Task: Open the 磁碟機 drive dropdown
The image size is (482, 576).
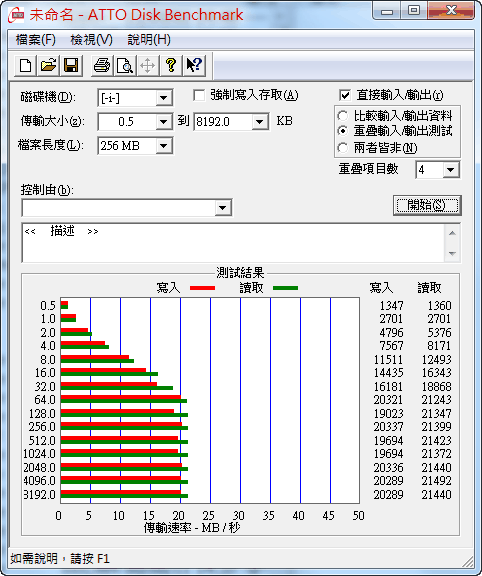Action: (163, 98)
